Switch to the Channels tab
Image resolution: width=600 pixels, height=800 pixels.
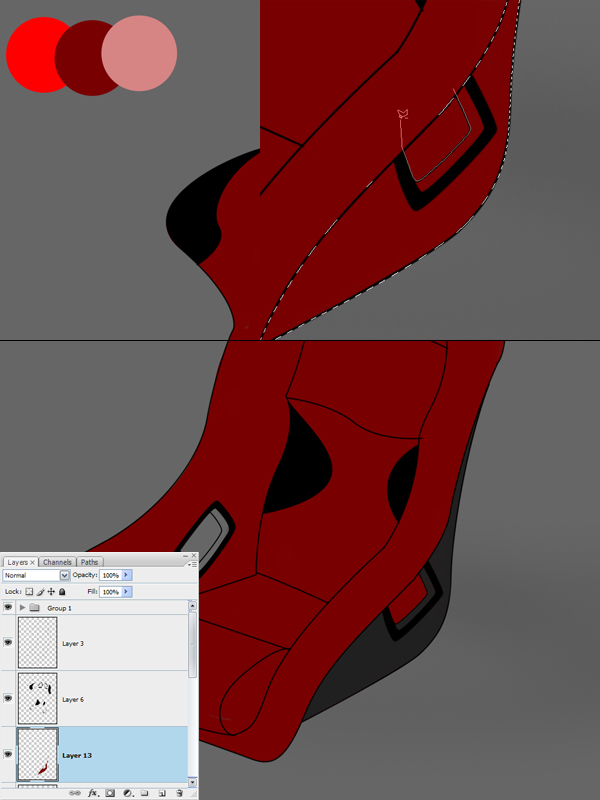click(57, 562)
